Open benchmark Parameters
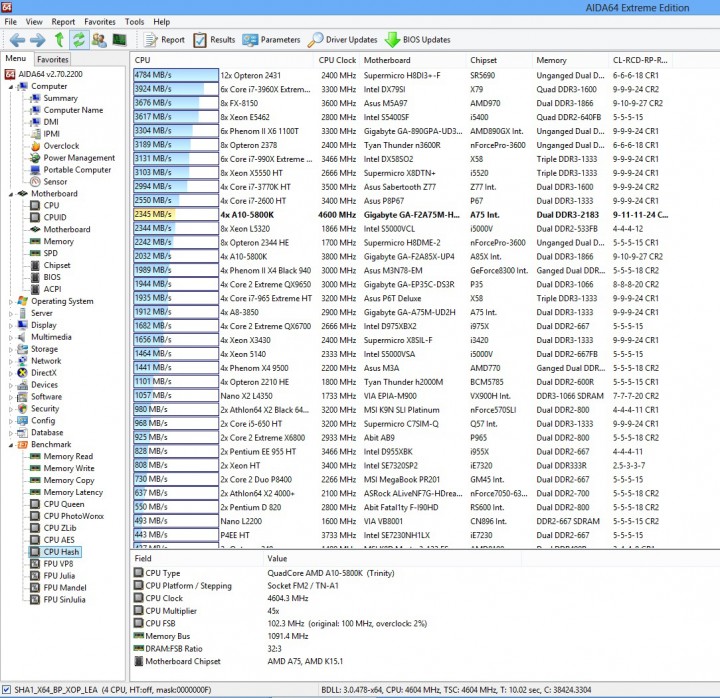 271,40
